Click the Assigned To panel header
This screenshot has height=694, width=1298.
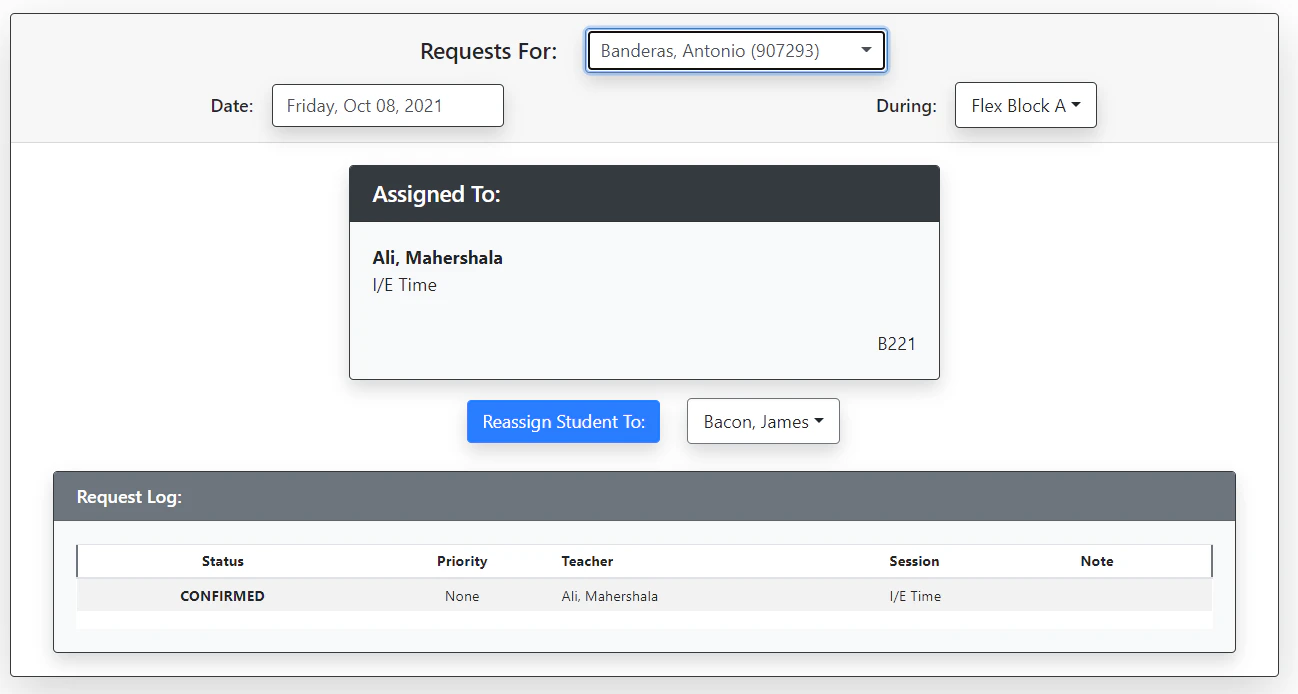click(436, 194)
